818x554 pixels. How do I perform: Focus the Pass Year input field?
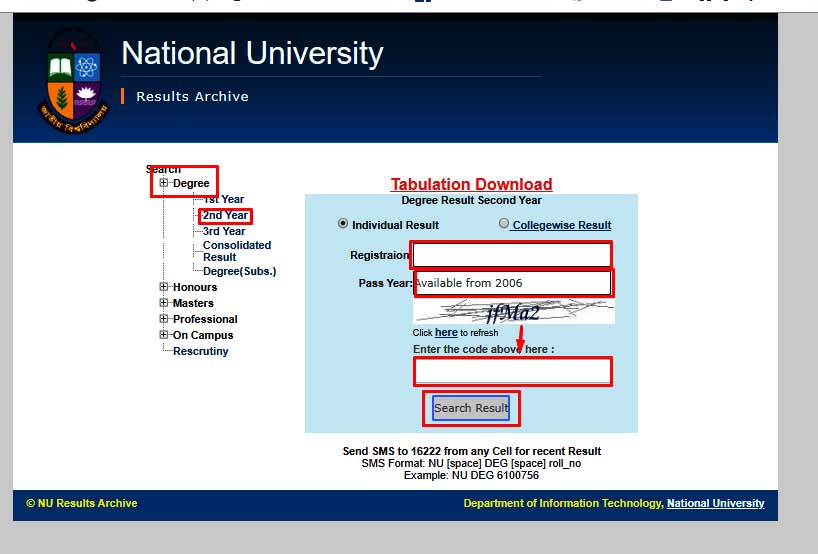pyautogui.click(x=512, y=283)
